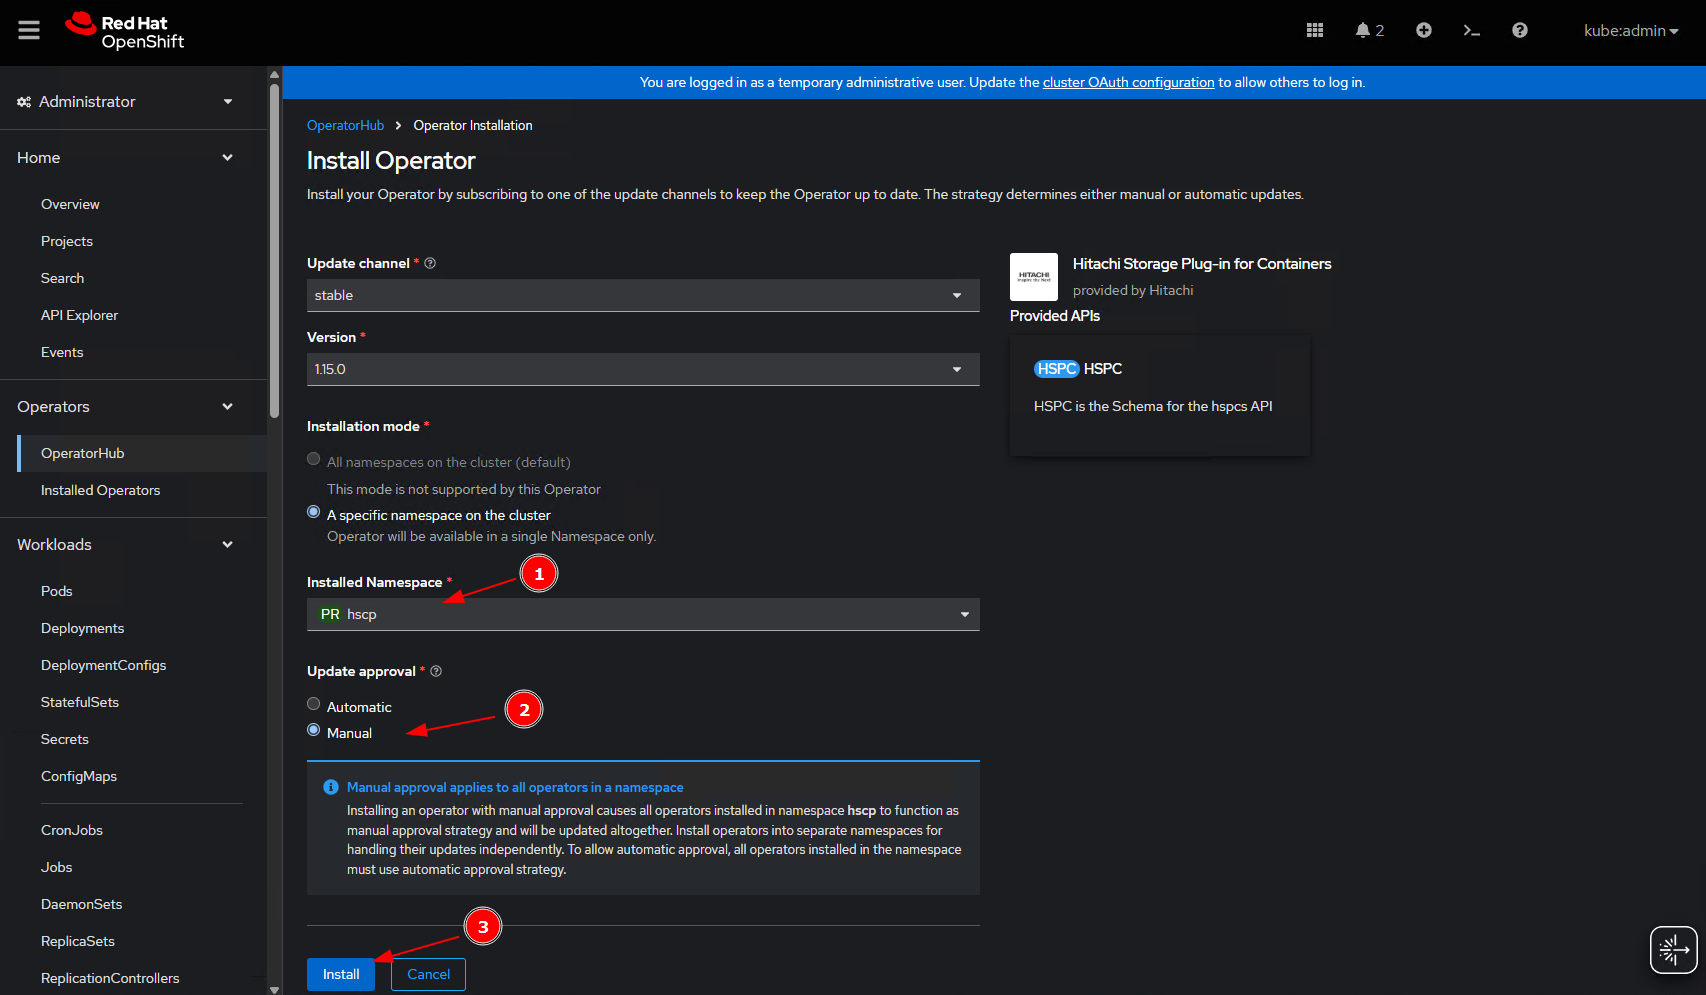Open the Installed Namespace hscp dropdown
This screenshot has width=1706, height=995.
tap(643, 614)
